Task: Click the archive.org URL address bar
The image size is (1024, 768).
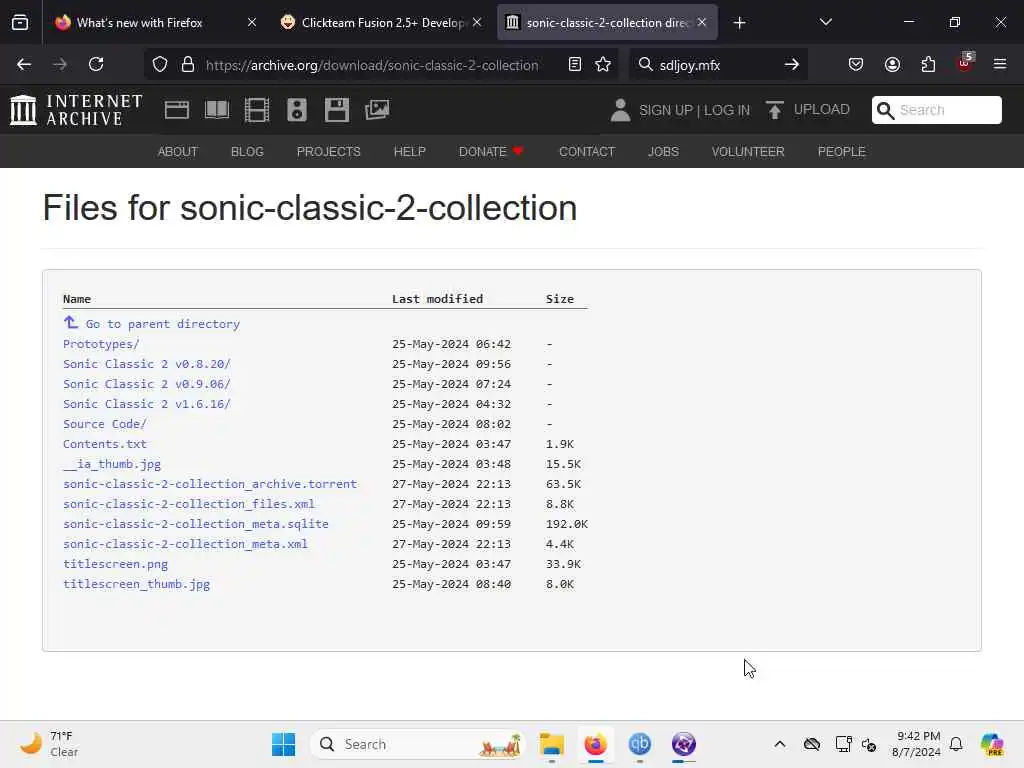Action: (x=372, y=65)
